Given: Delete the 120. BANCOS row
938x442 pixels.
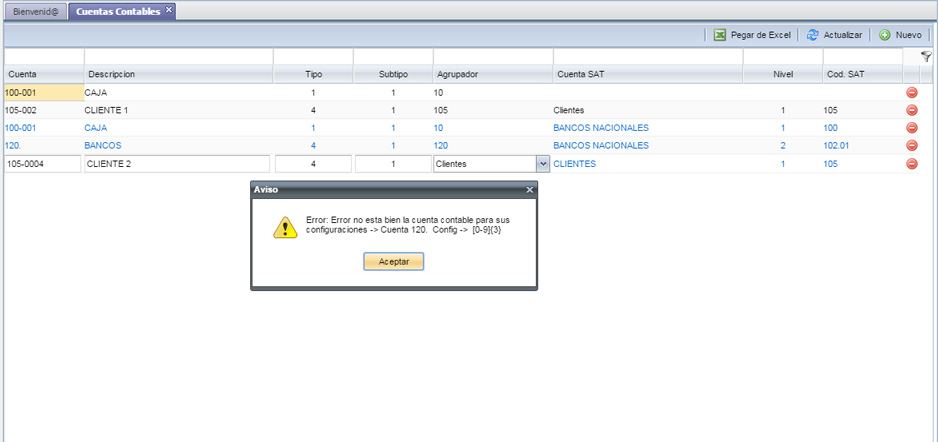Looking at the screenshot, I should [x=911, y=146].
